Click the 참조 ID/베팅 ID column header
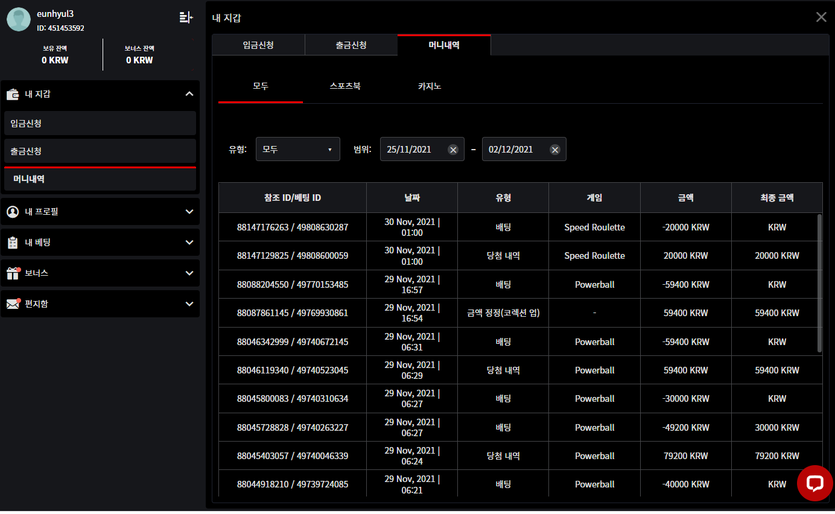 [x=292, y=198]
